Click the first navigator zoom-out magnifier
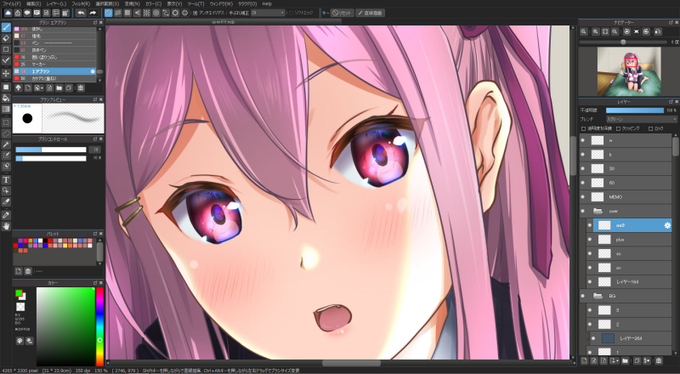Image resolution: width=680 pixels, height=374 pixels. 584,32
